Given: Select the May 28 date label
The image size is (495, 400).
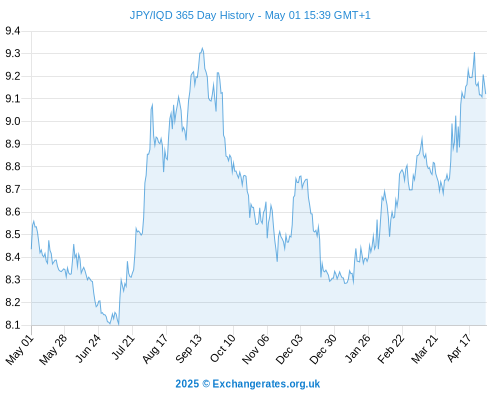Looking at the screenshot, I should coord(53,349).
